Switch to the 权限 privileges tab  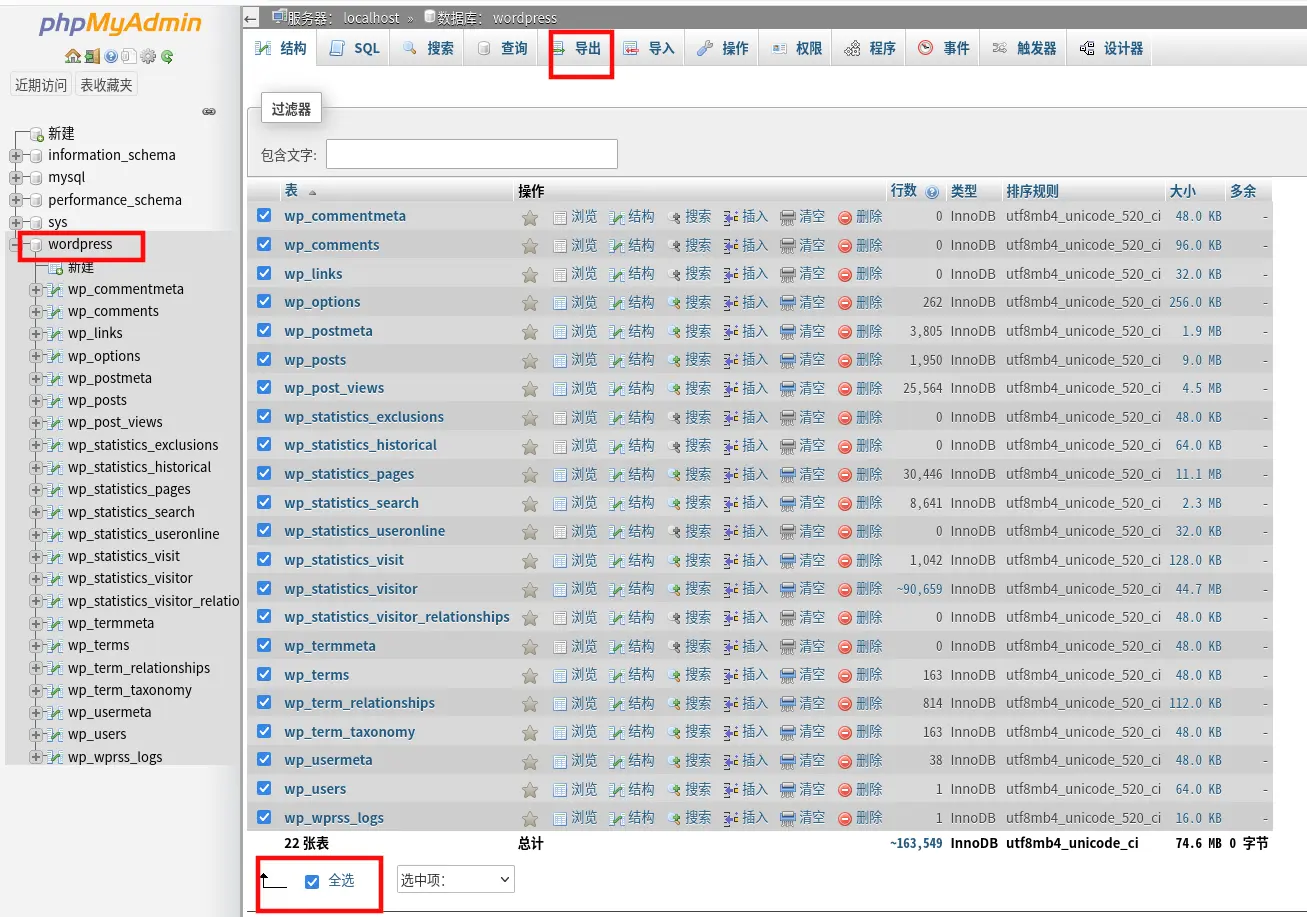(796, 48)
